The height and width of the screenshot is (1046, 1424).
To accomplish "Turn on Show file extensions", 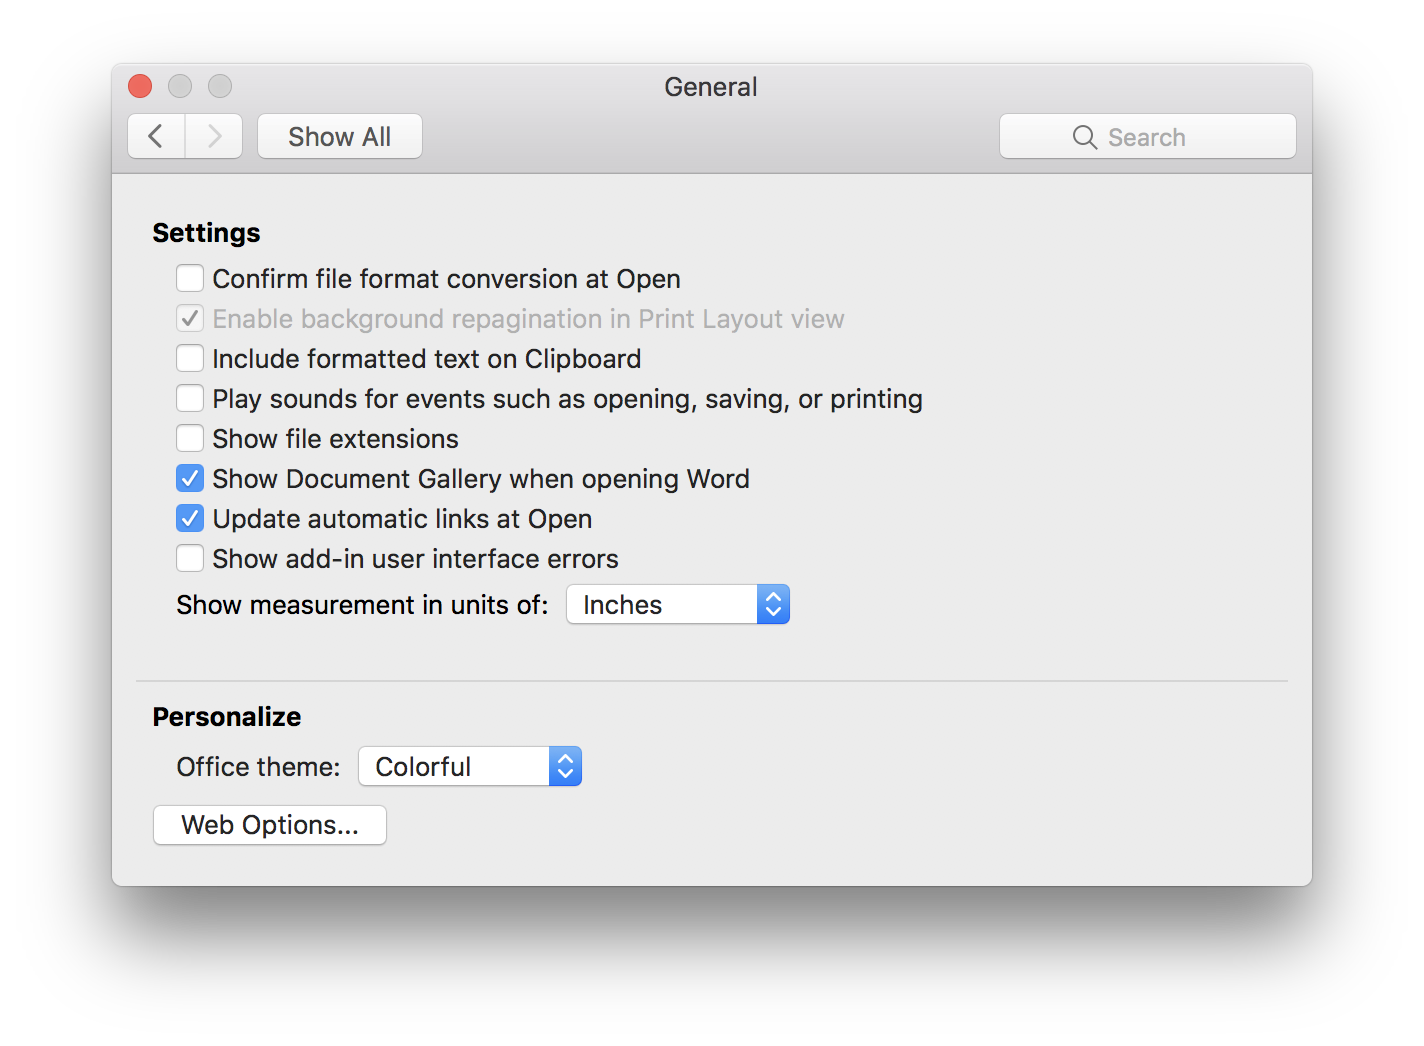I will coord(190,438).
